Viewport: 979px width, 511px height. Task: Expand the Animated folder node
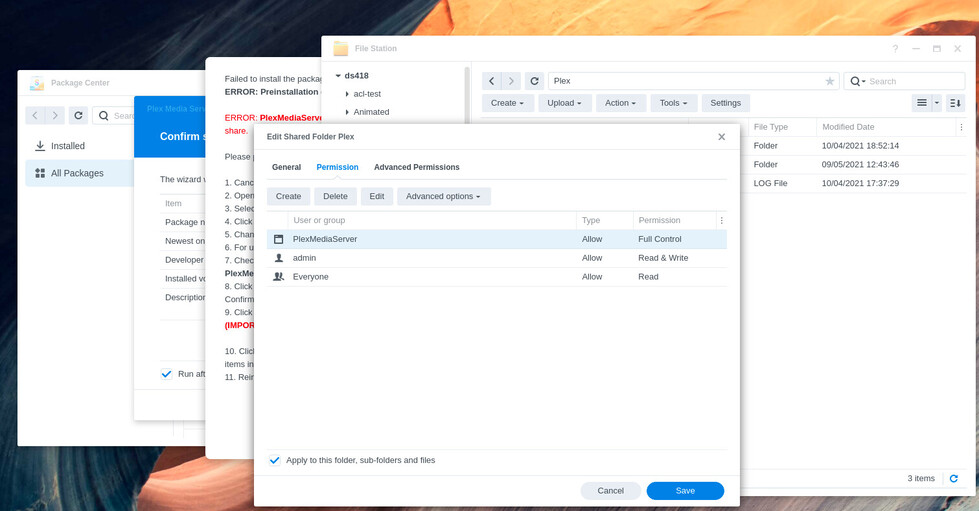click(347, 112)
